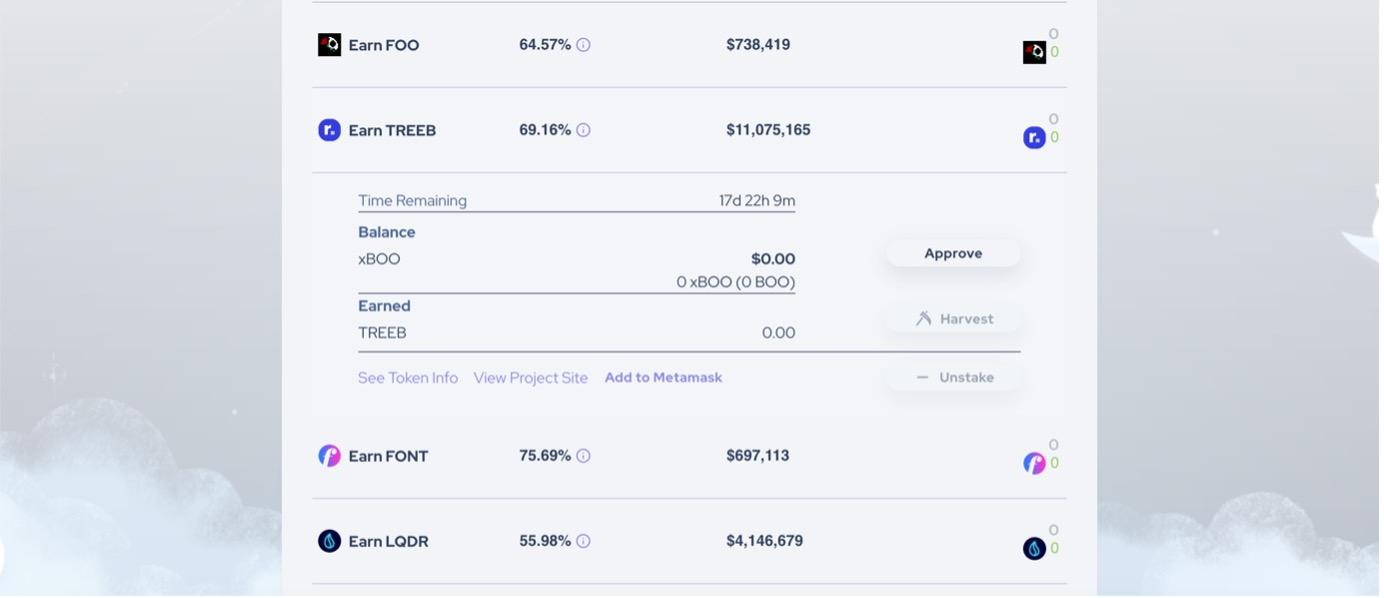Open the See Token Info link
Image resolution: width=1384 pixels, height=598 pixels.
coord(408,378)
